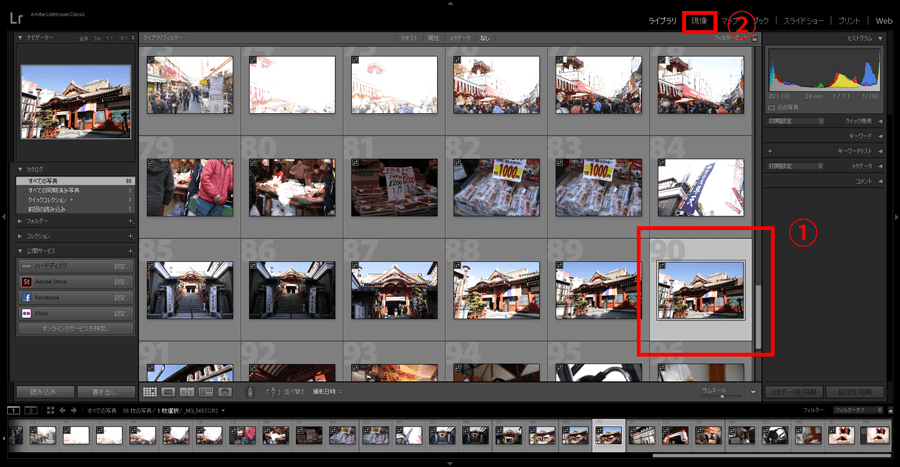Viewport: 900px width, 467px height.
Task: Select thumbnail 87 in the grid
Action: tap(394, 290)
